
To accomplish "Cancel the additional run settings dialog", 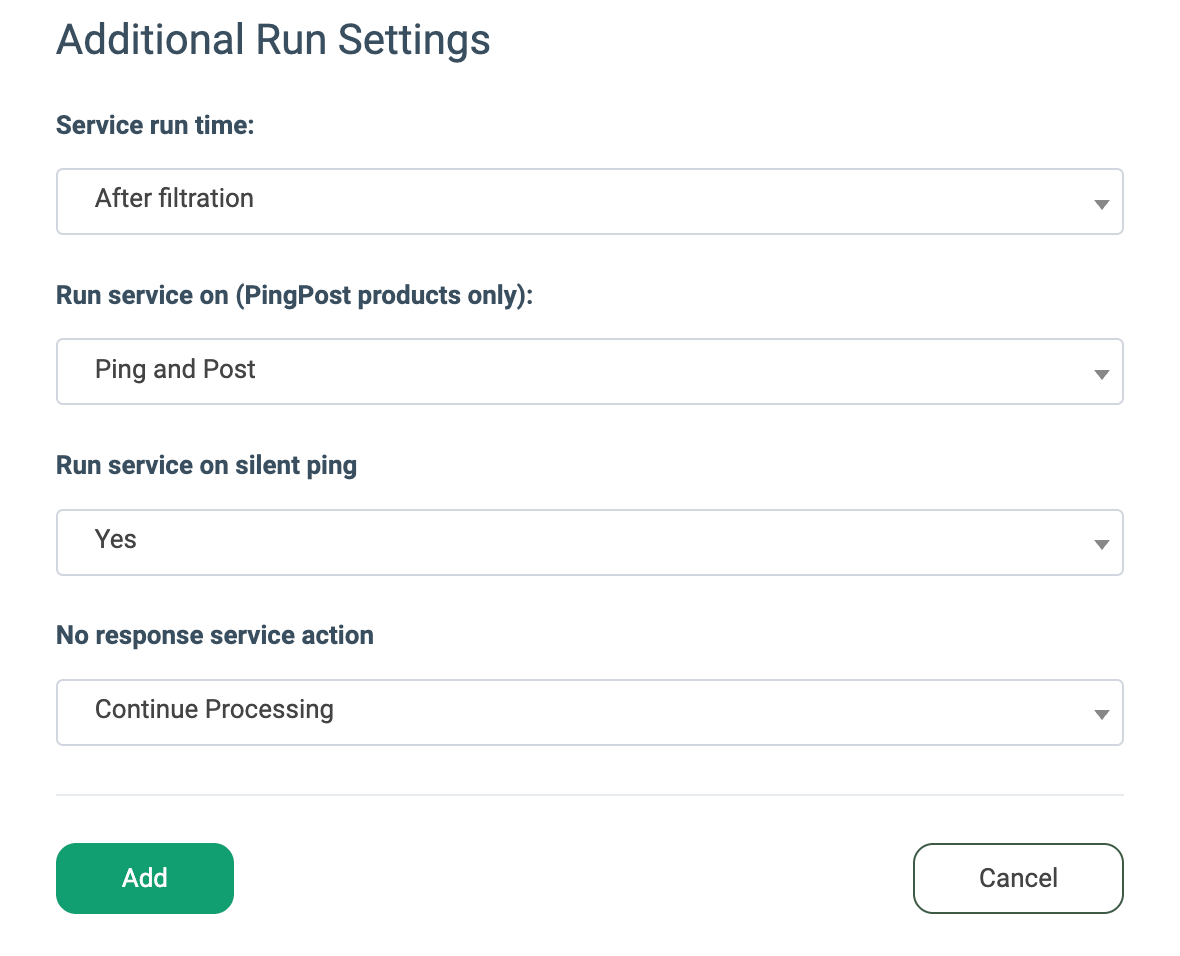I will [1018, 878].
